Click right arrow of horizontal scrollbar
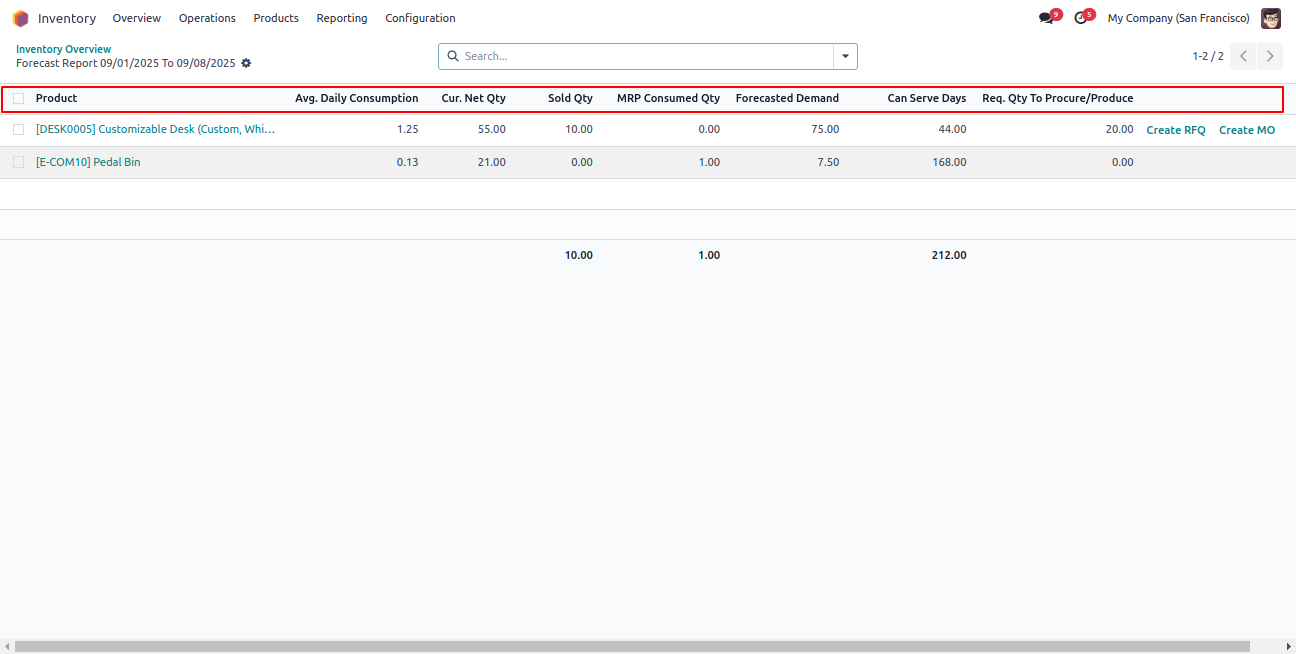Viewport: 1296px width, 654px height. [x=1289, y=647]
